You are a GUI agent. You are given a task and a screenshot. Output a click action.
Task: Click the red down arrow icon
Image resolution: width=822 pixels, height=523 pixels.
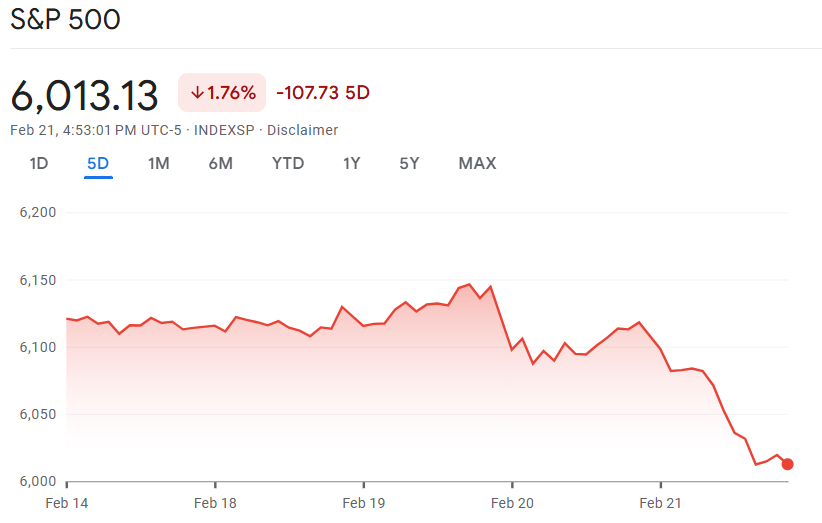197,93
